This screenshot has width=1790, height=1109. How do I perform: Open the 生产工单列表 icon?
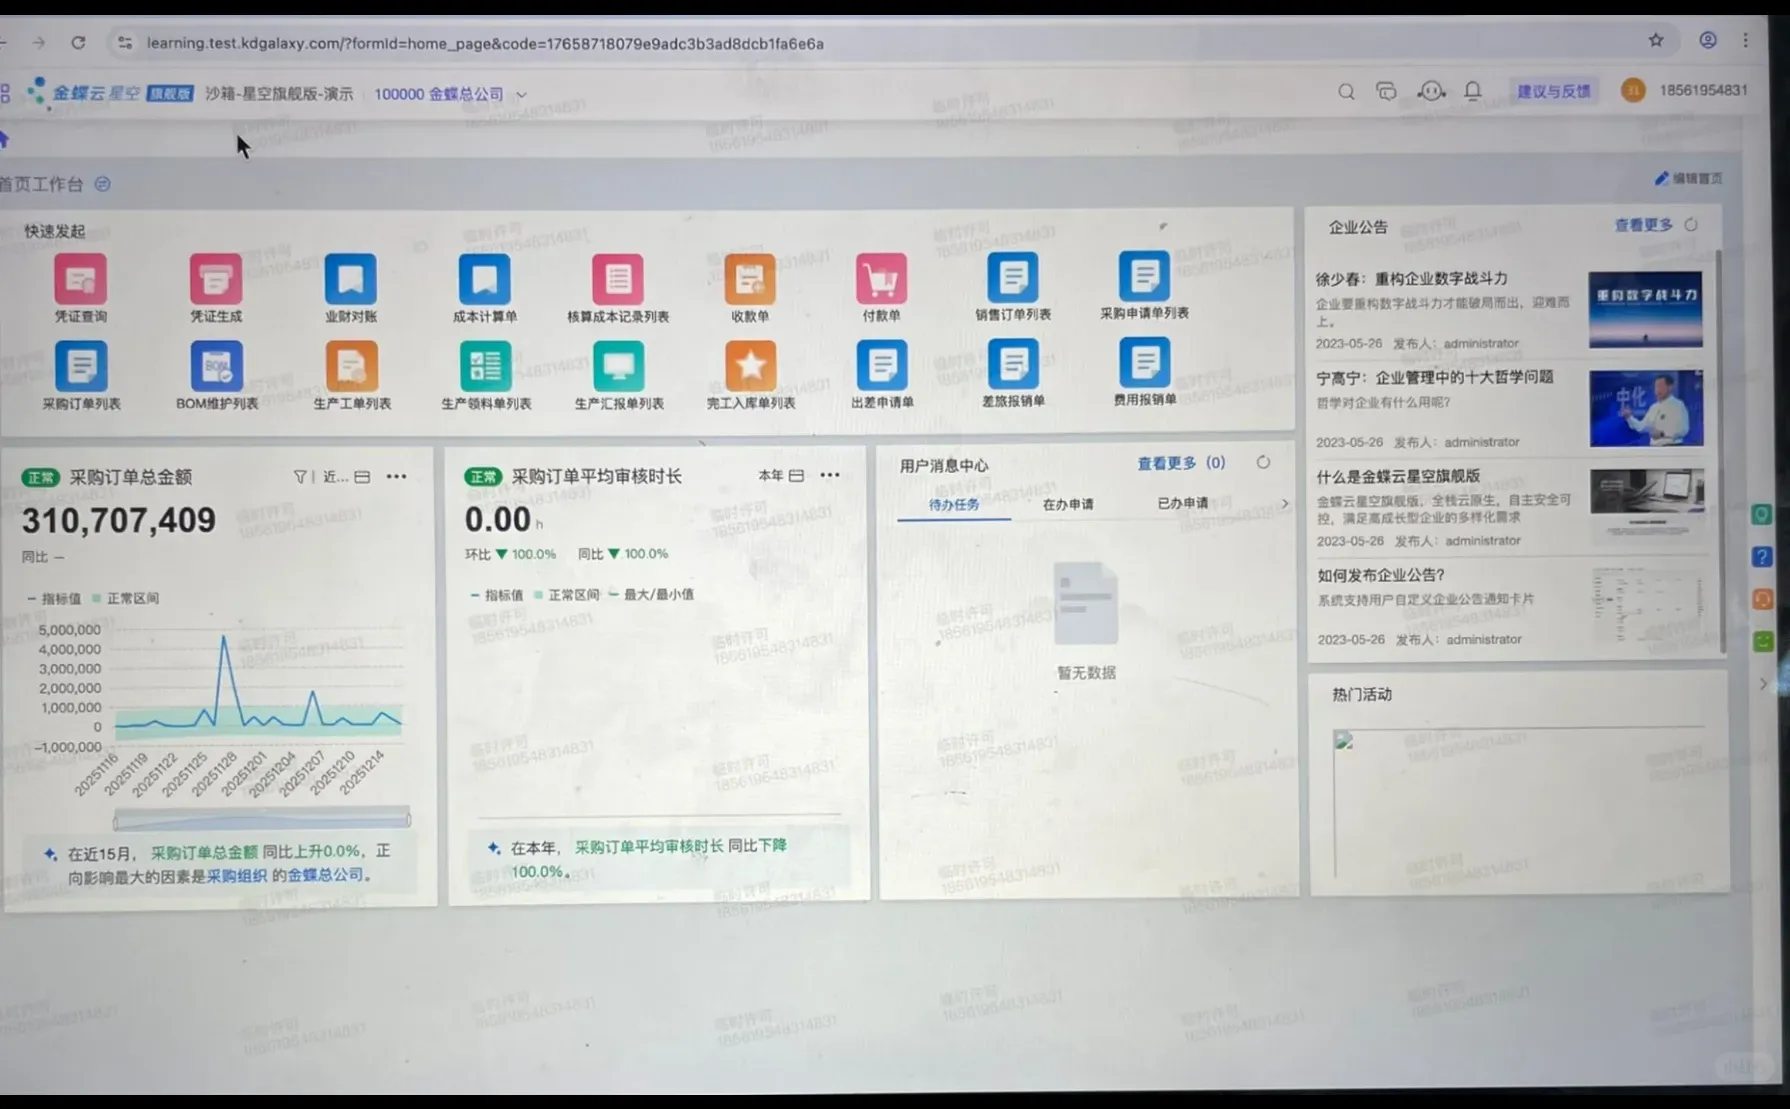click(351, 366)
